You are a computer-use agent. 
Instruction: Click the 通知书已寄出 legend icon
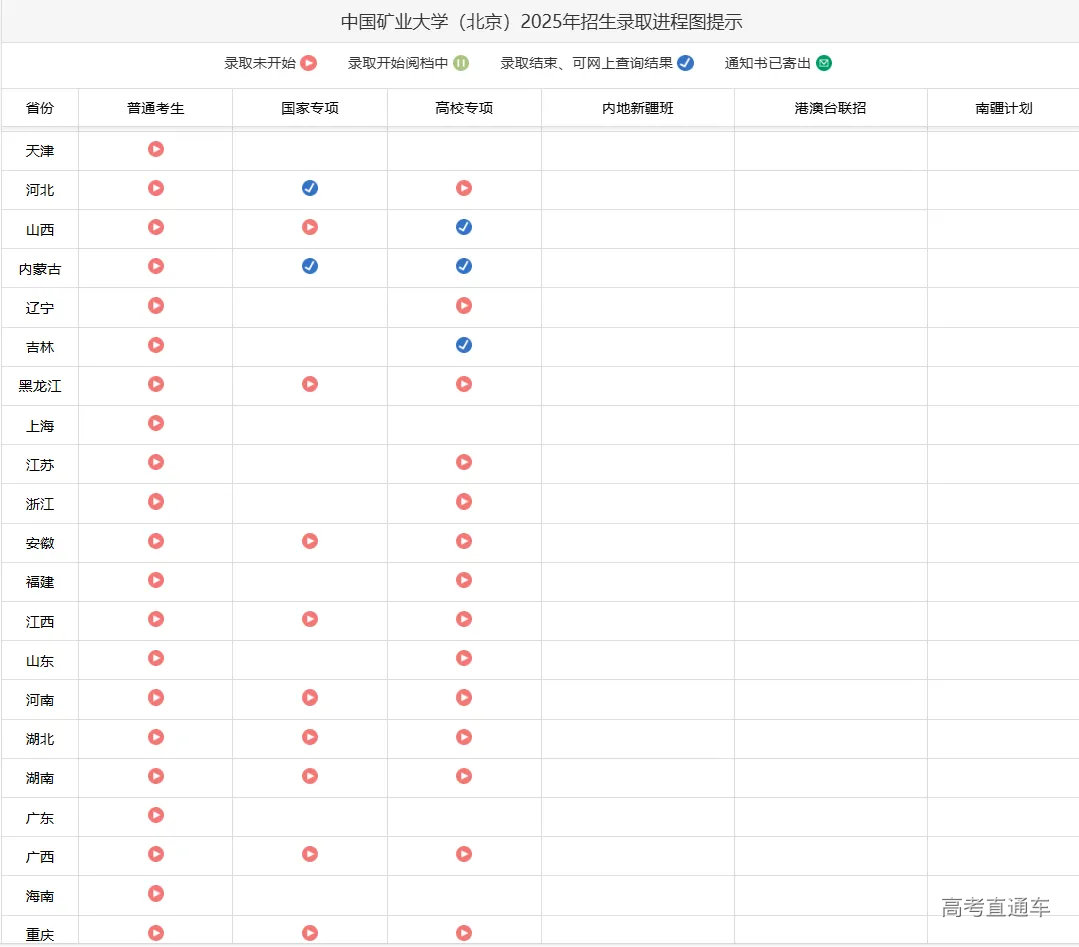pyautogui.click(x=822, y=62)
